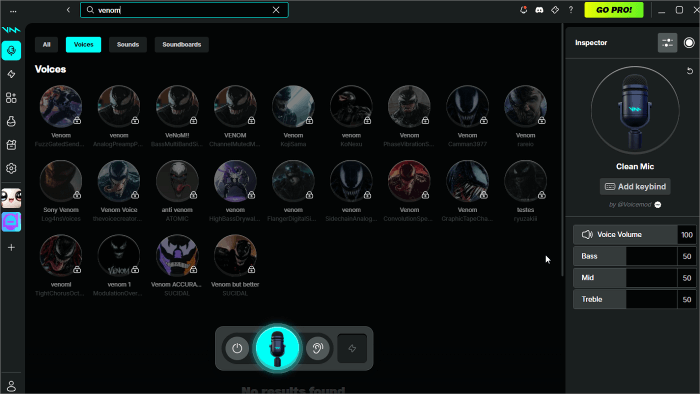
Task: Open the Discord link icon
Action: (539, 10)
